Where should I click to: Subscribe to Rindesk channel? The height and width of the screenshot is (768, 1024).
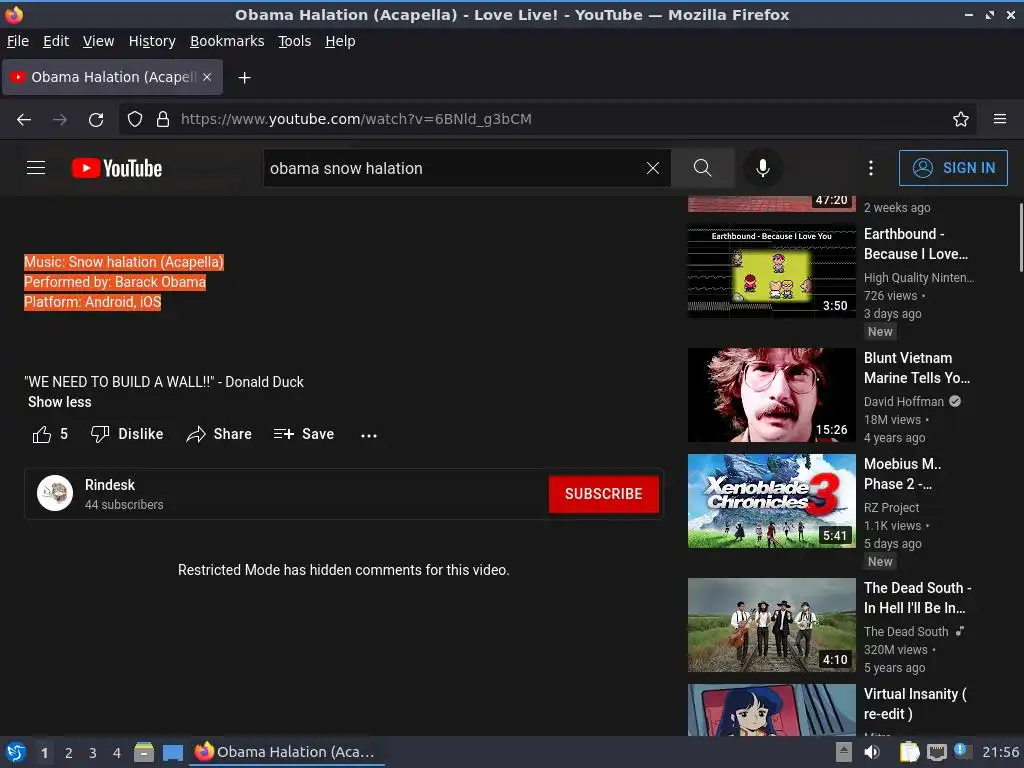coord(603,494)
